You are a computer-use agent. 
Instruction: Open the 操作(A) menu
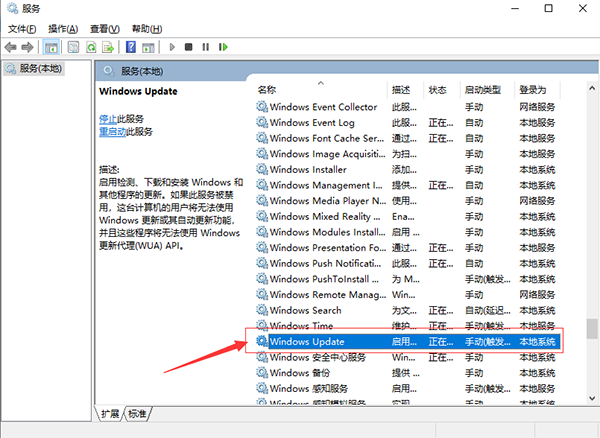coord(64,28)
